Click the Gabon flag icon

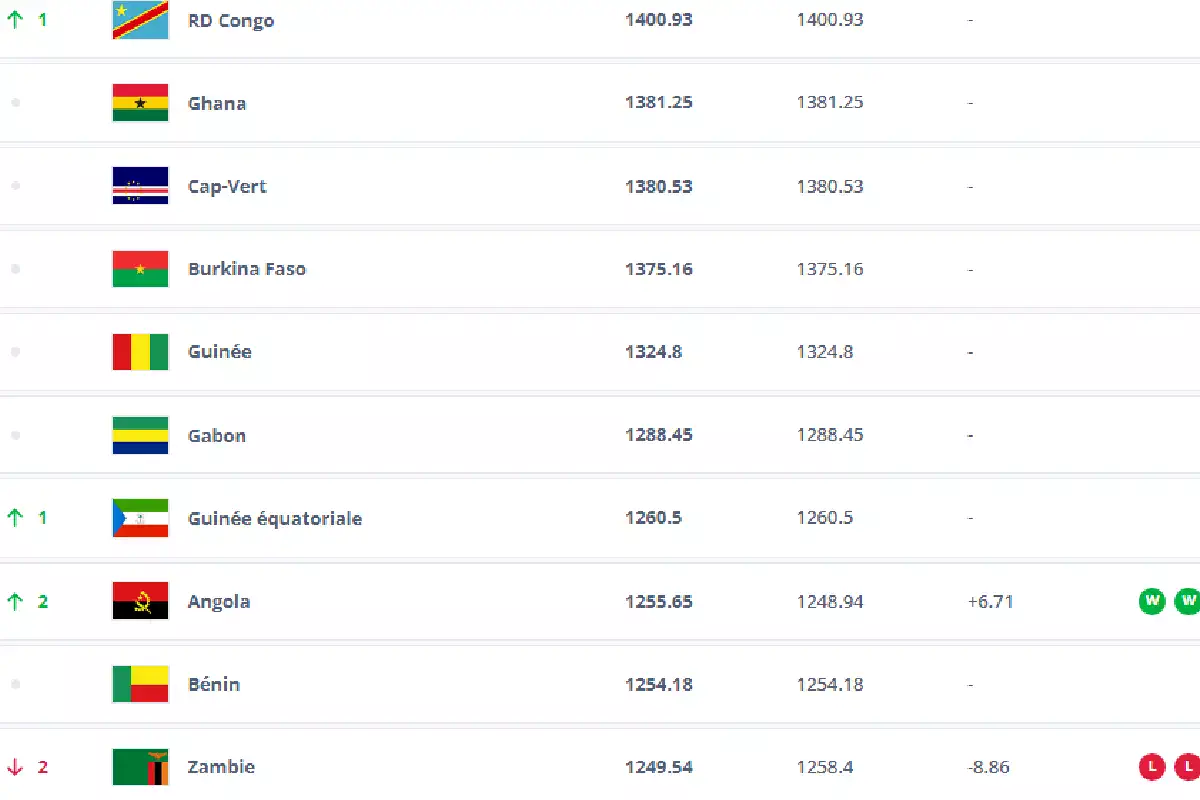point(140,435)
